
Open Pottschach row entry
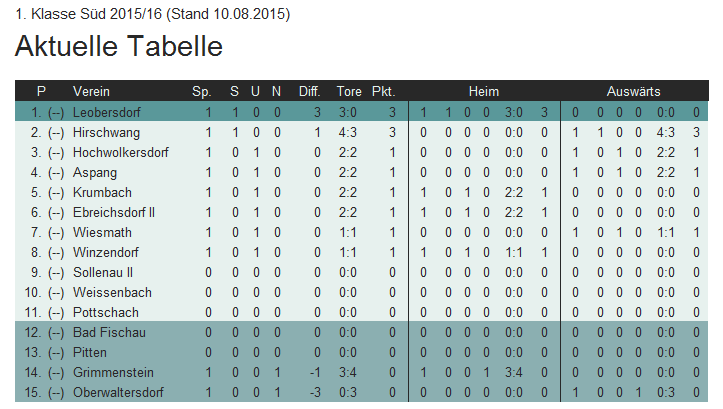coord(106,313)
